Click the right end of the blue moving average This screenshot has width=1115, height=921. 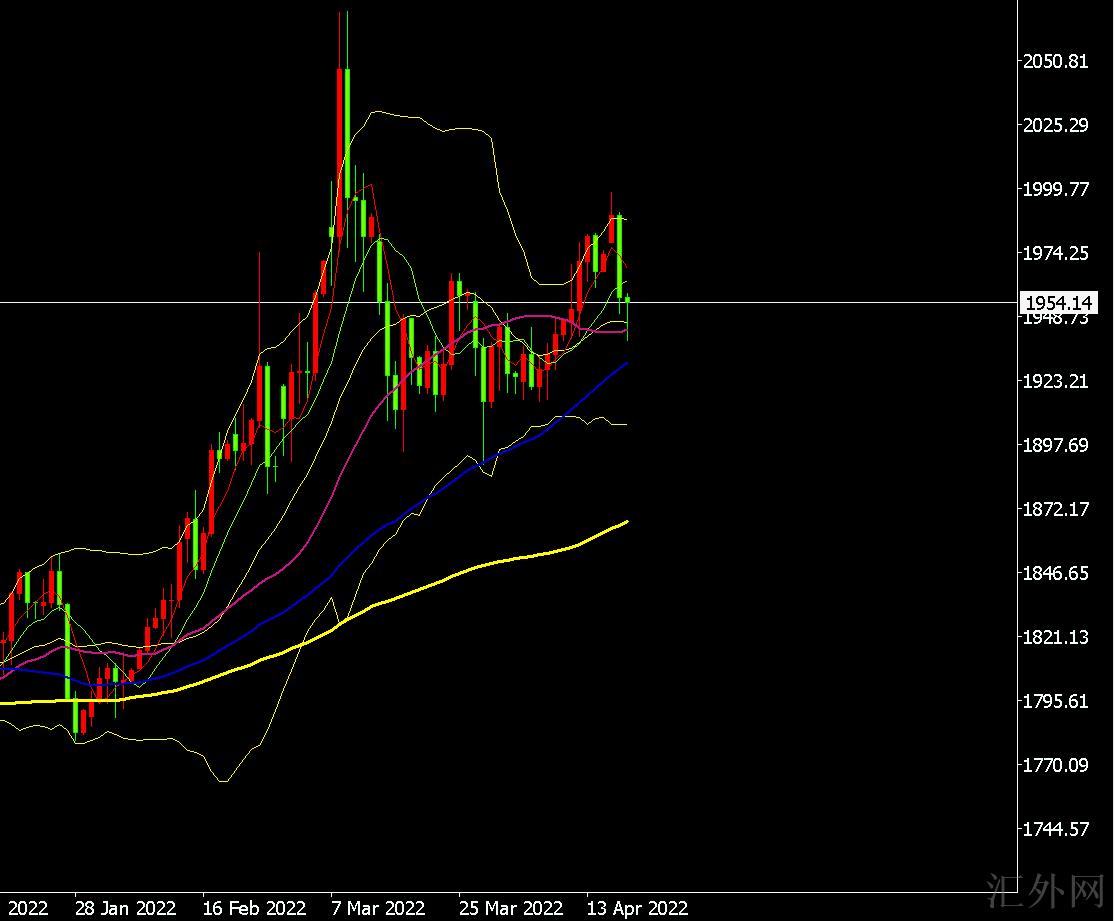click(x=625, y=365)
